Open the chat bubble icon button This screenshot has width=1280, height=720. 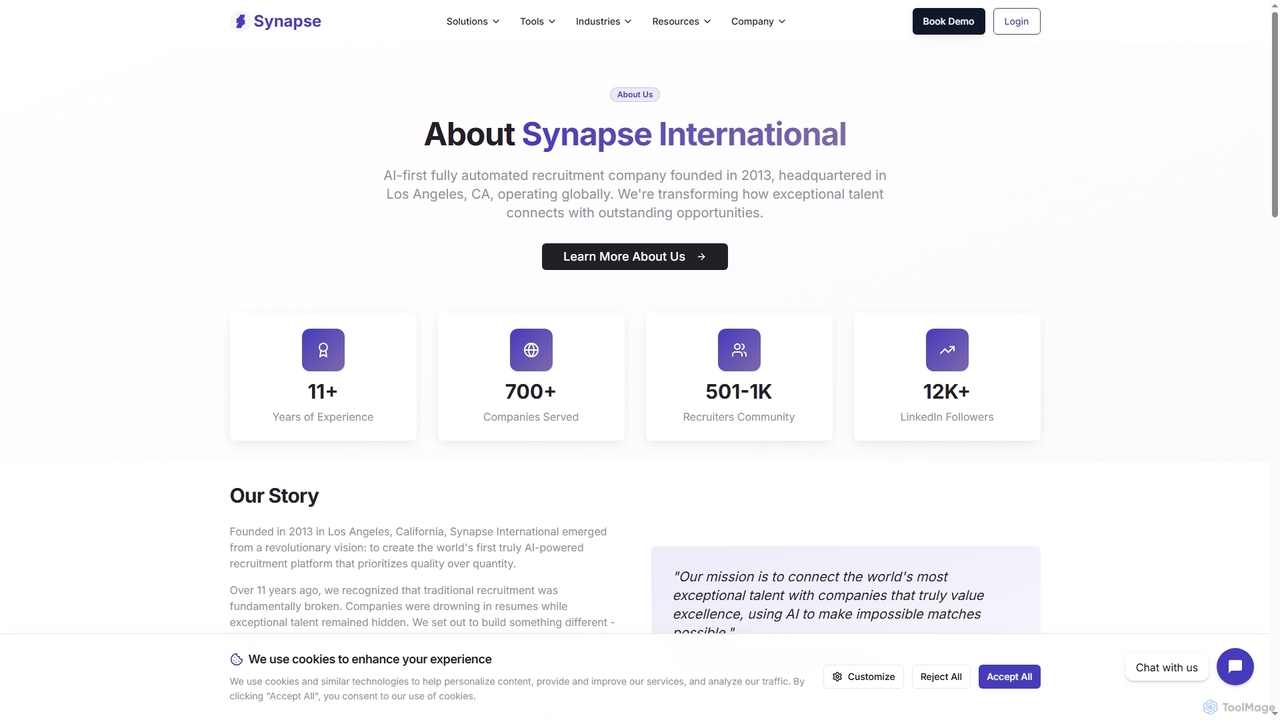point(1235,667)
